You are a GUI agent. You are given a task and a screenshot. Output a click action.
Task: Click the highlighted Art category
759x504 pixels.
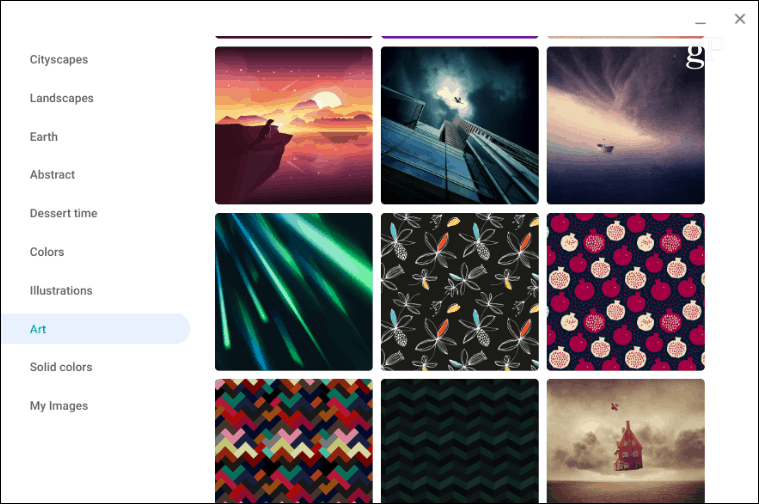click(x=96, y=329)
